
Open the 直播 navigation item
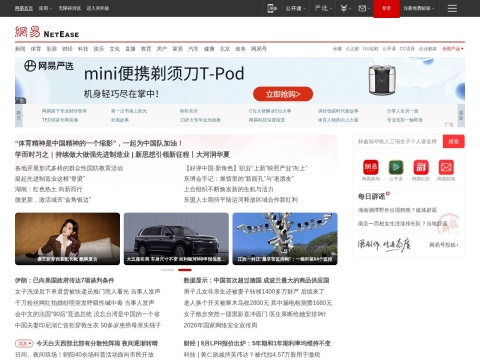coord(130,49)
